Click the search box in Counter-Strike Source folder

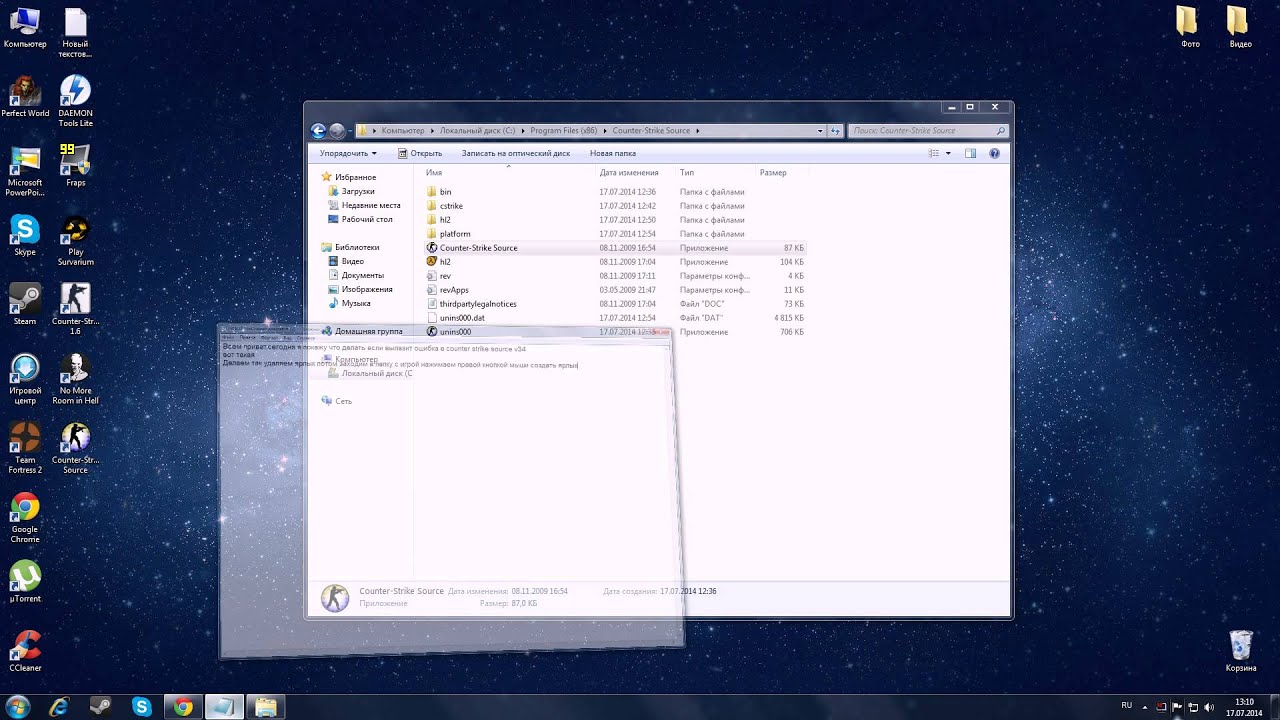pyautogui.click(x=927, y=130)
